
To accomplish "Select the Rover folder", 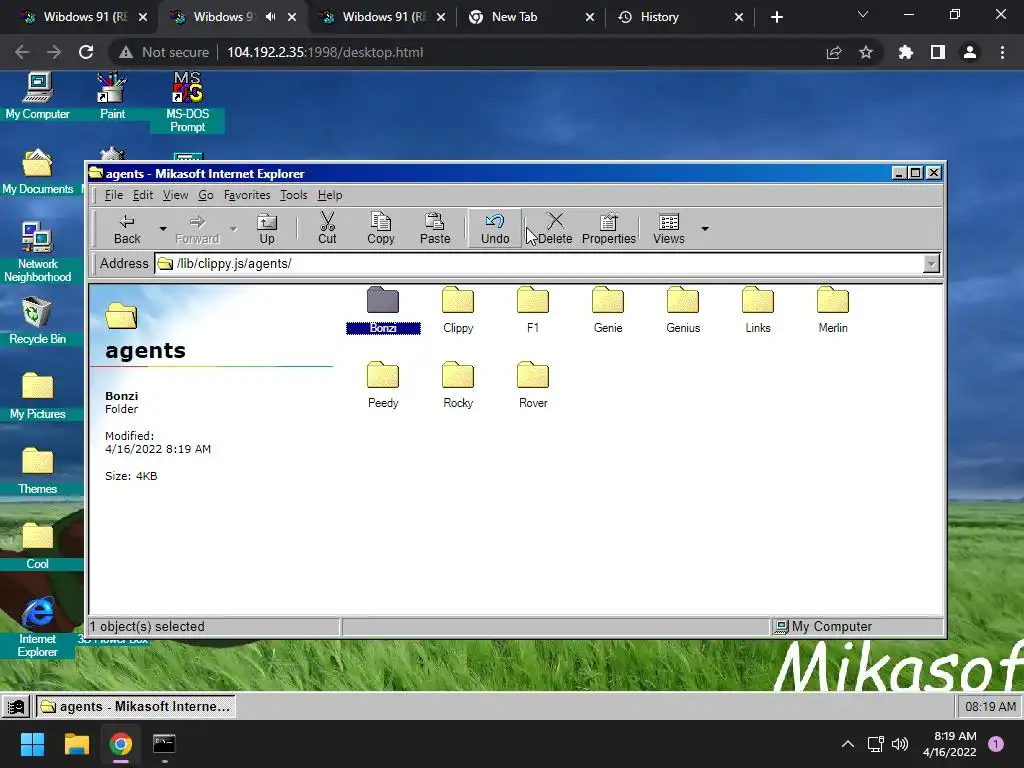I will click(x=533, y=385).
